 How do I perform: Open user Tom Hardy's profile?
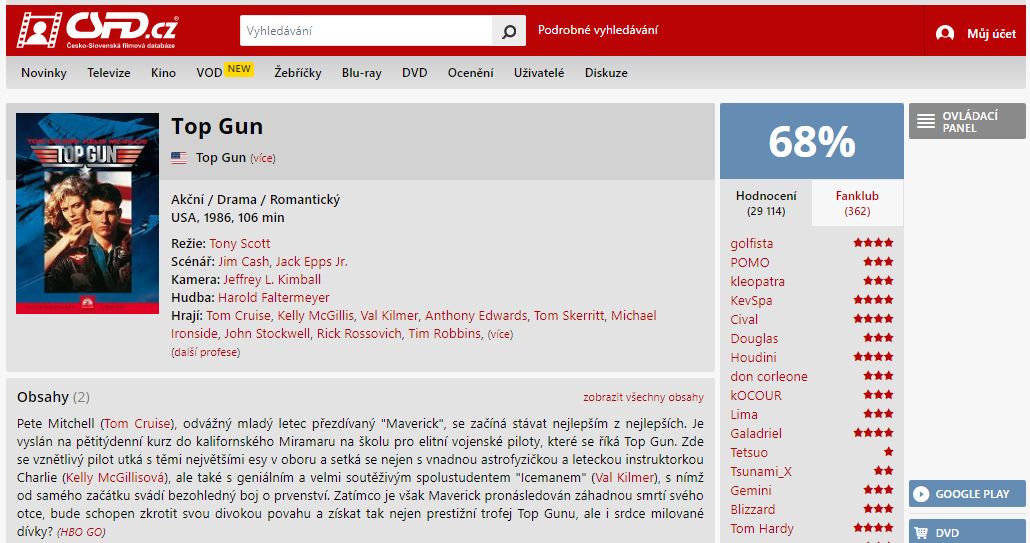click(762, 529)
